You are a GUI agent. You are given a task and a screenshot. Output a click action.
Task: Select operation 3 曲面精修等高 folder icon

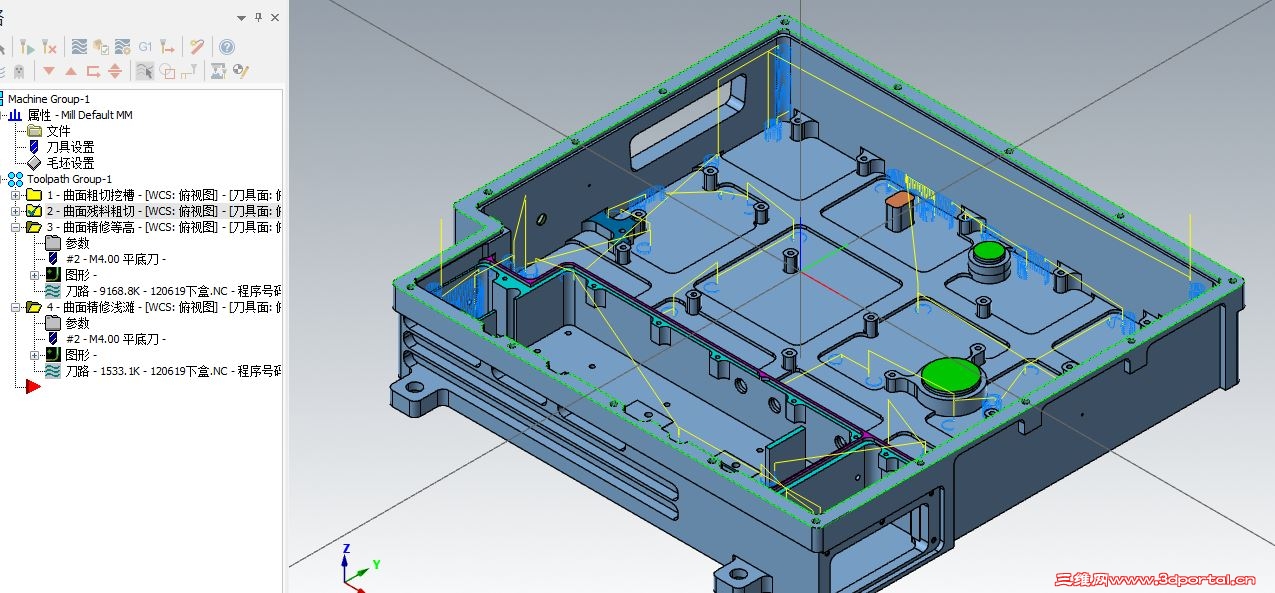(33, 227)
